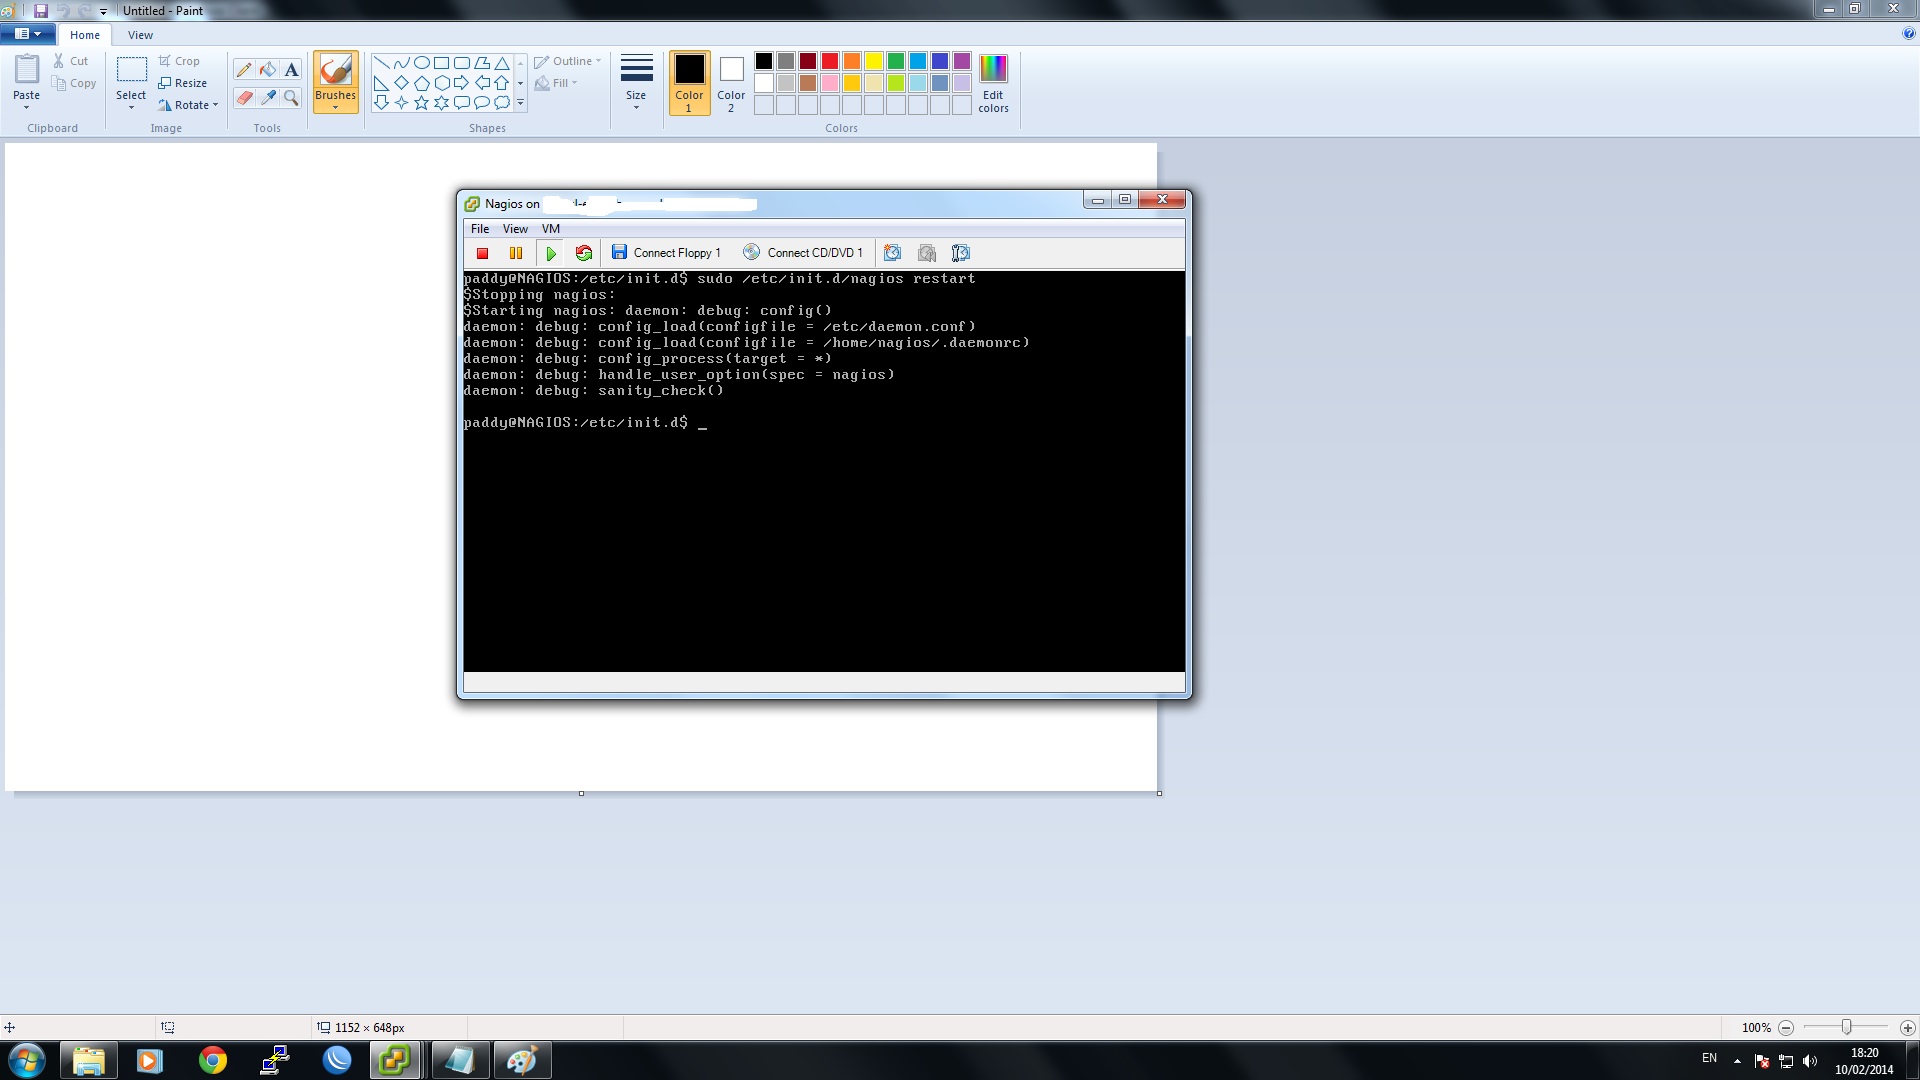Click Edit colors button
Screen dimensions: 1920x1080
click(x=993, y=82)
